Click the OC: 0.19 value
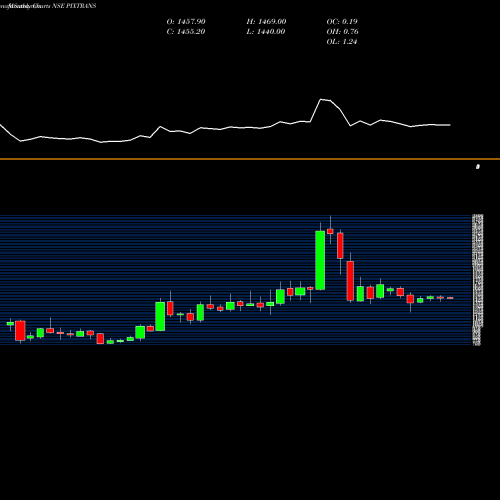Viewport: 500px width, 500px height. [342, 22]
